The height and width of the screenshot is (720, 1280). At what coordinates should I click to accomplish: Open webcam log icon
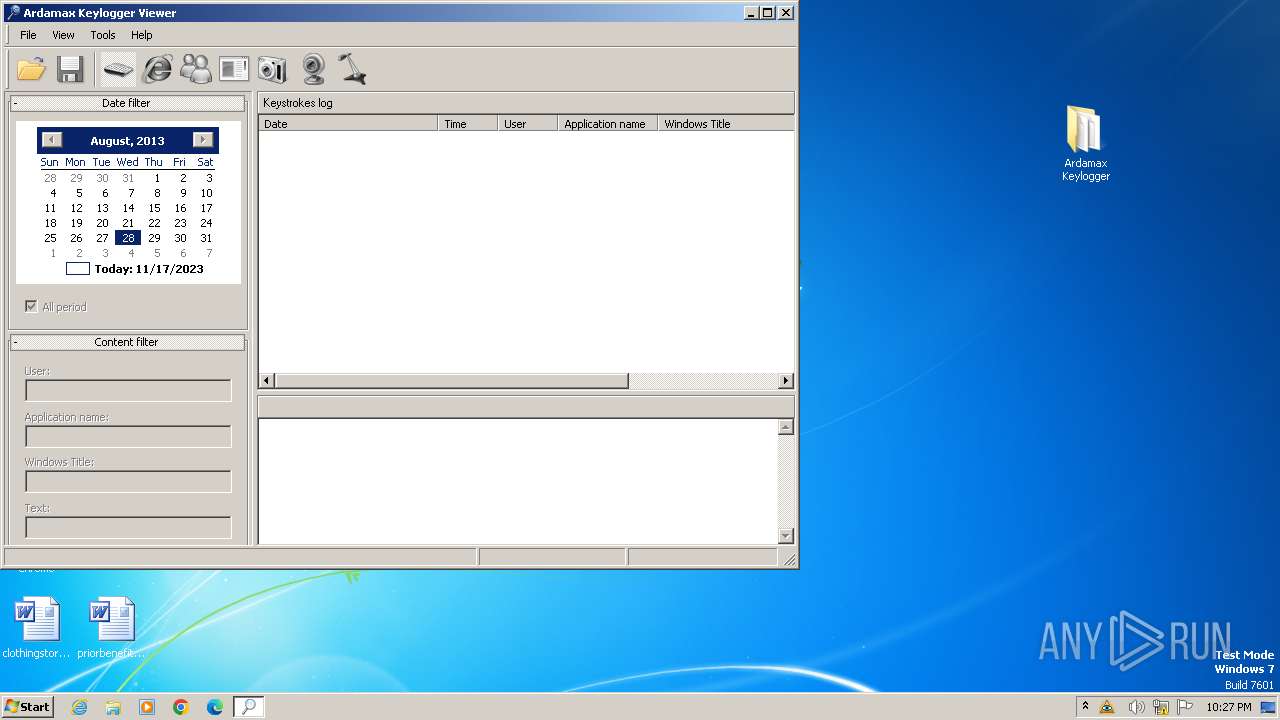tap(313, 69)
